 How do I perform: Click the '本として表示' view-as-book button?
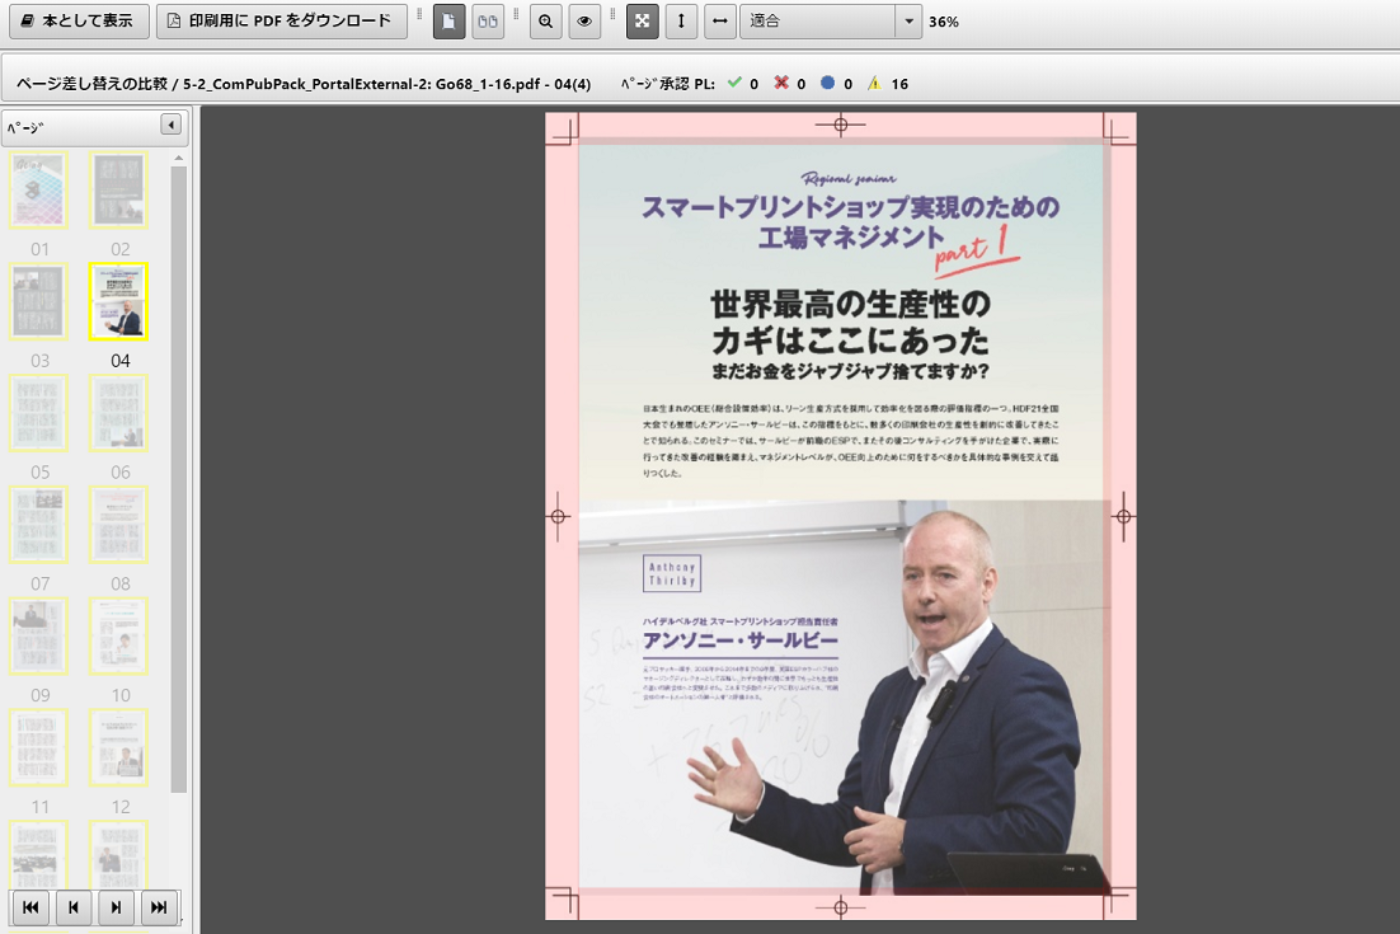coord(79,21)
